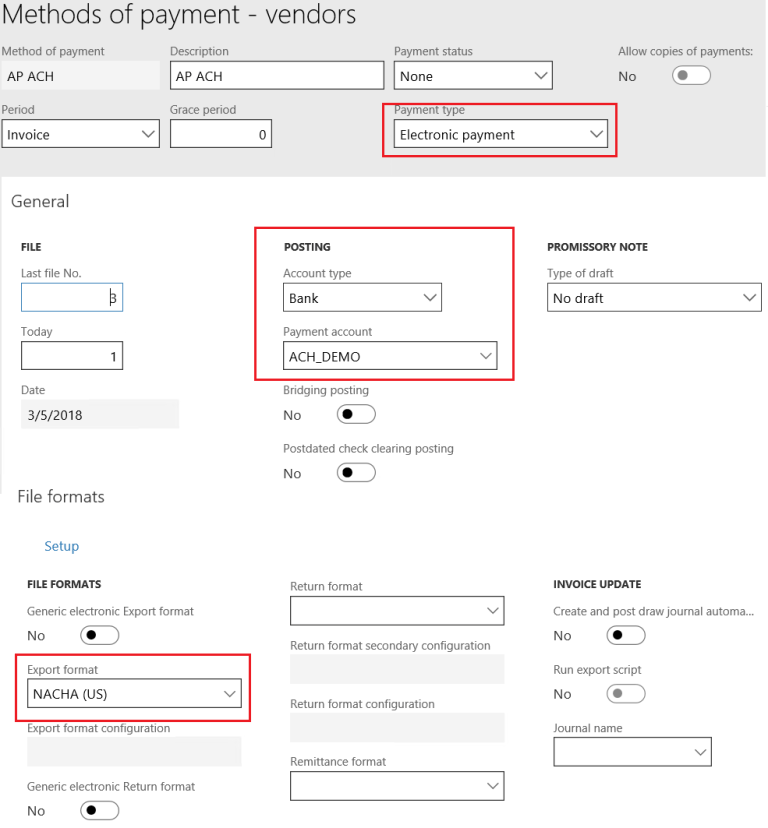Open Remittance format dropdown
768x828 pixels.
point(397,786)
